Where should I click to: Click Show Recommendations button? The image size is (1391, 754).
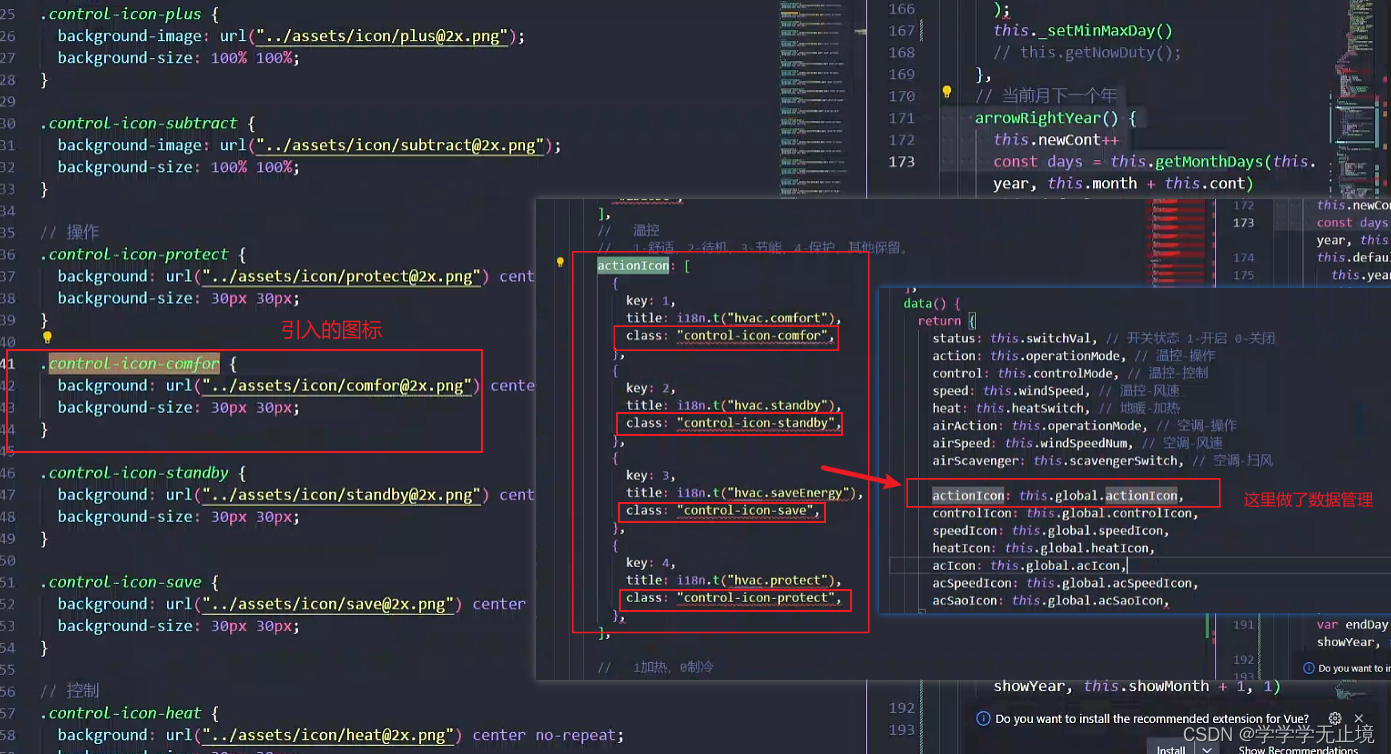1298,749
